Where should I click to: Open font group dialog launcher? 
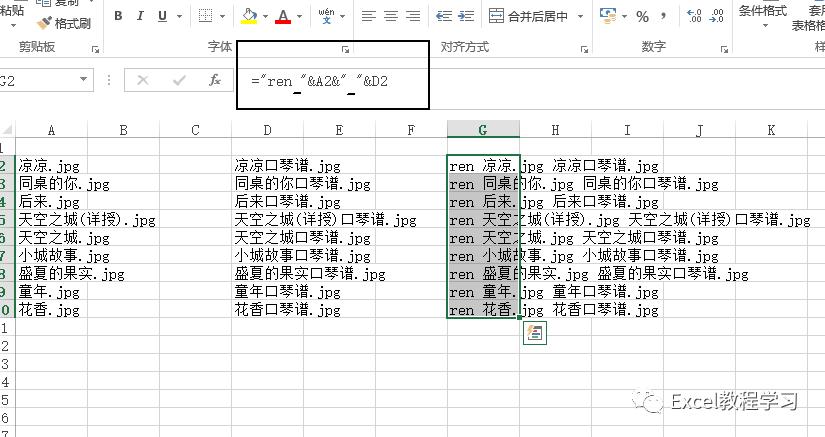click(345, 49)
